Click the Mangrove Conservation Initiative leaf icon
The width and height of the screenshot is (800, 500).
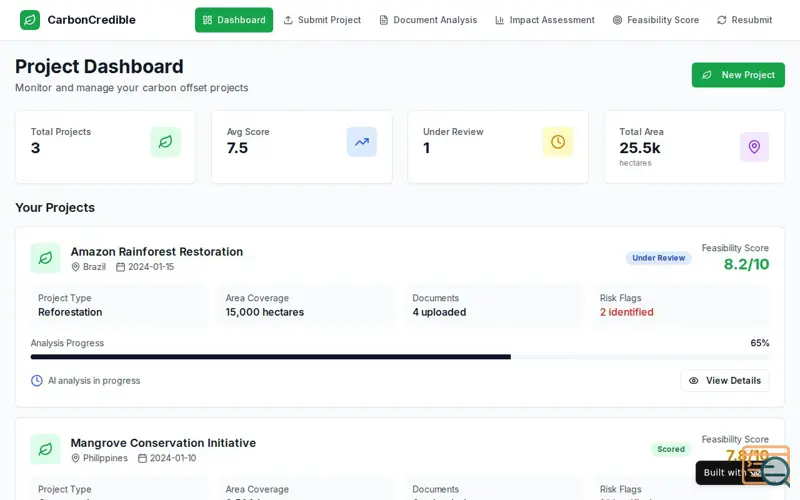click(x=45, y=449)
